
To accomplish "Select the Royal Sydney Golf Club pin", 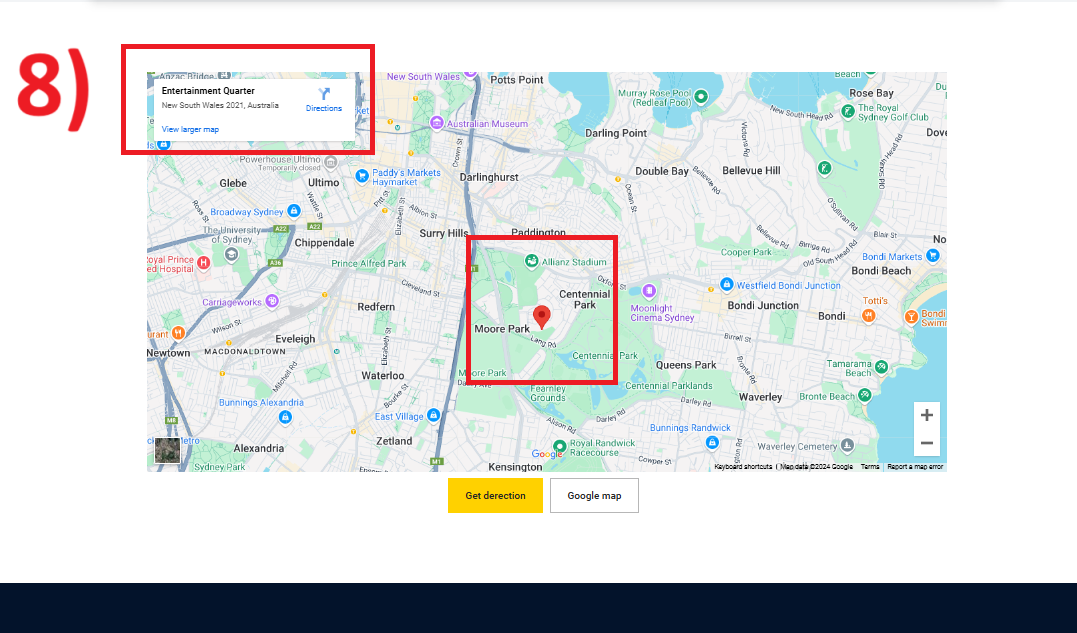I will (x=848, y=111).
